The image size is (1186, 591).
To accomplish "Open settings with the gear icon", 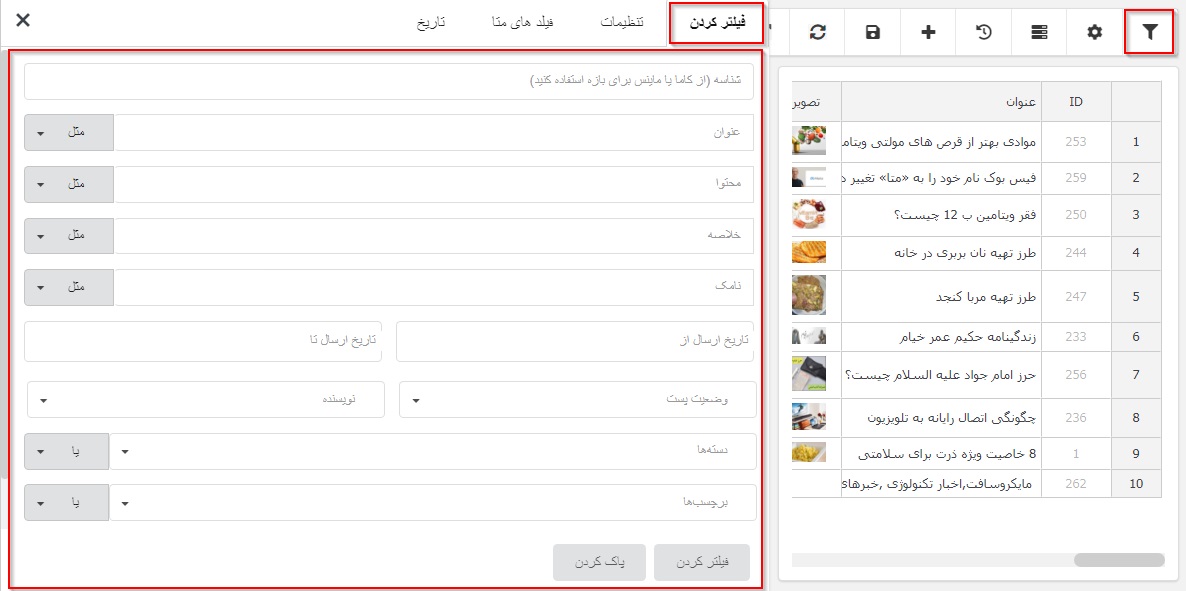I will tap(1095, 32).
